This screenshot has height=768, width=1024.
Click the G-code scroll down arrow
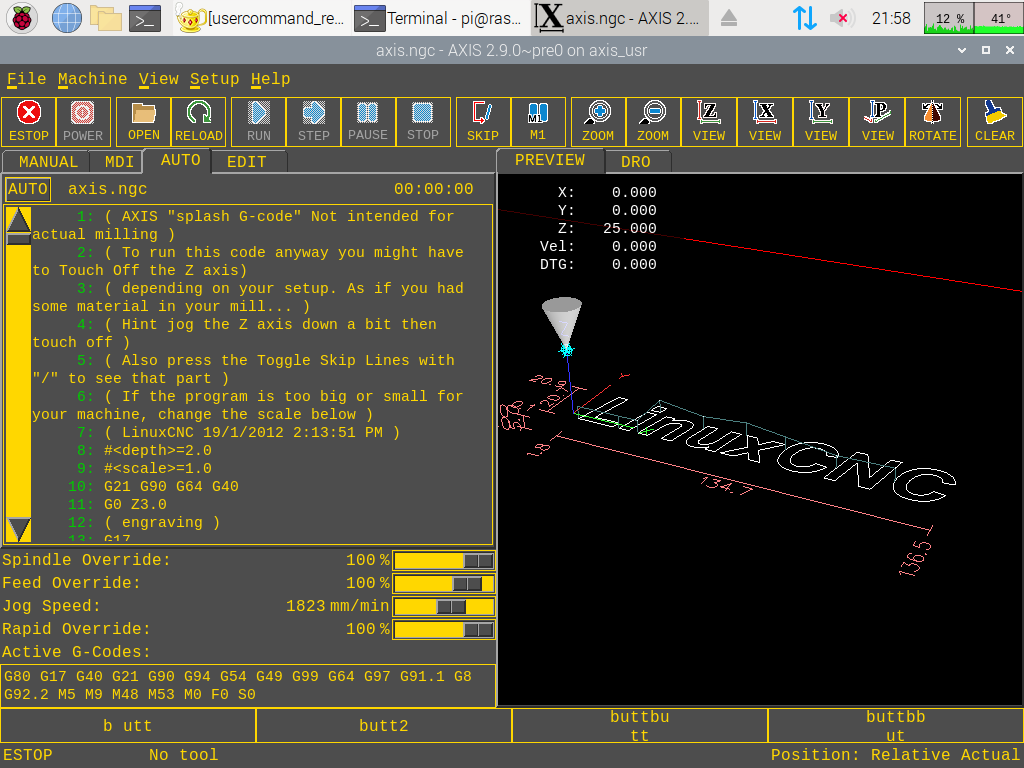(x=18, y=530)
